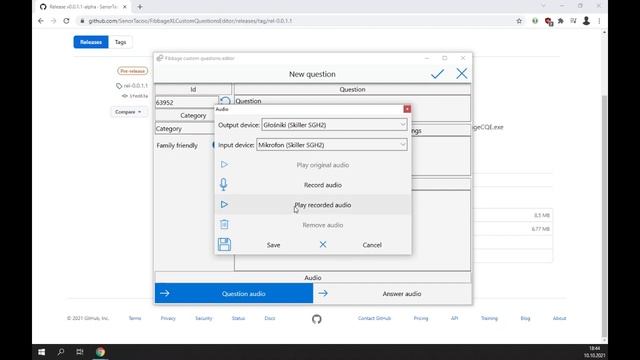Click the GitHub logo in footer
Screen dimensions: 640x360
316,318
